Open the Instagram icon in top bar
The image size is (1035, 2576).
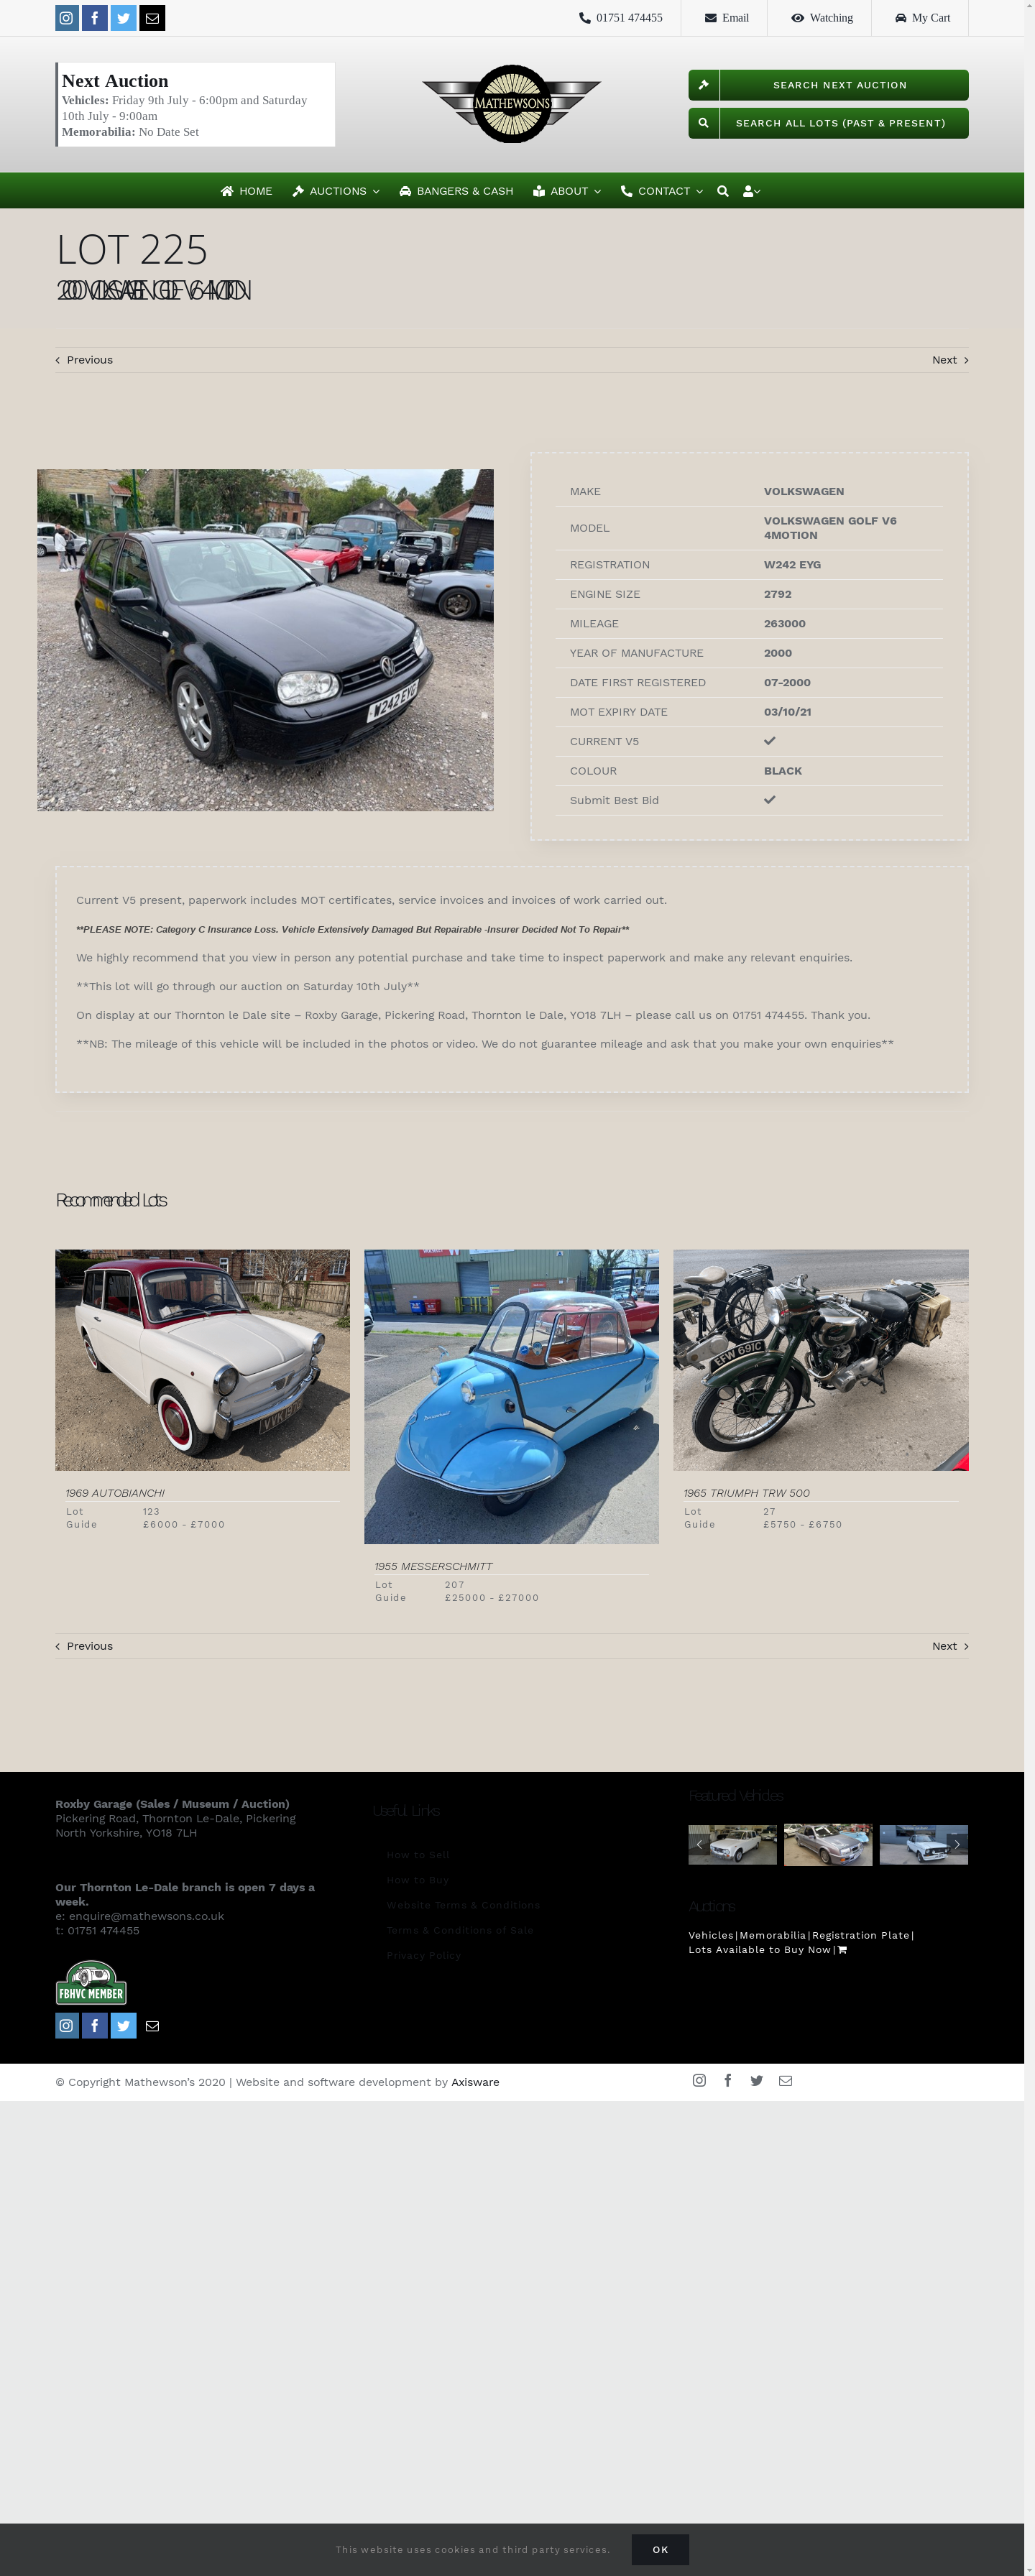66,18
